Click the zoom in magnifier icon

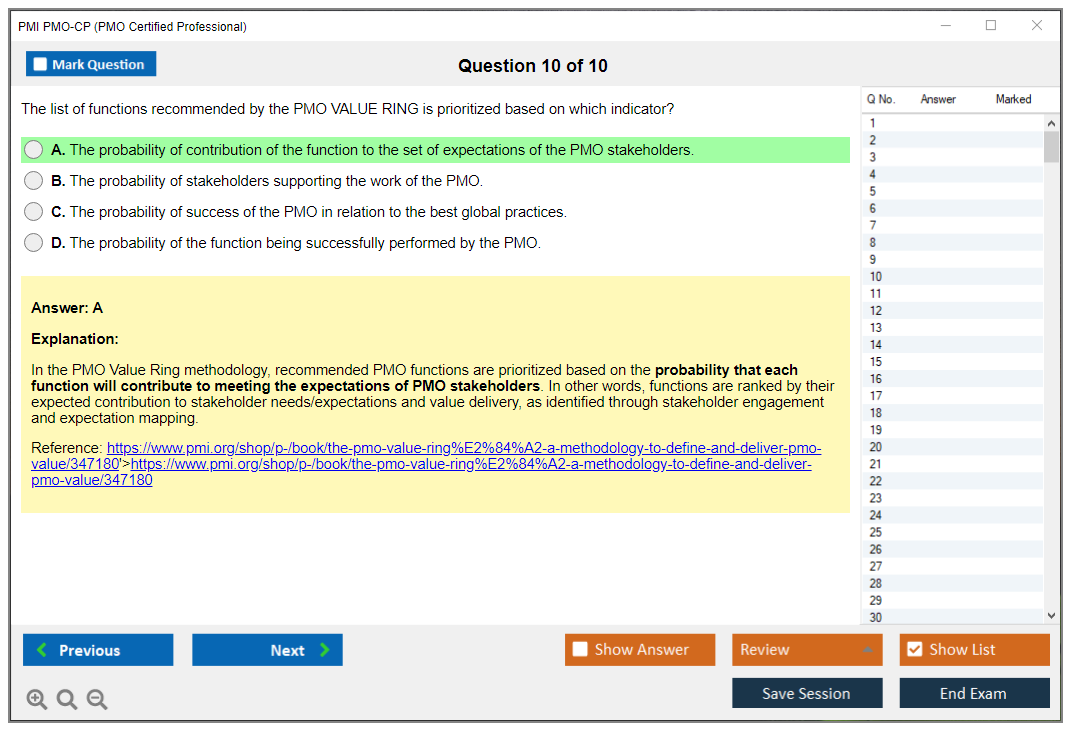[x=36, y=699]
